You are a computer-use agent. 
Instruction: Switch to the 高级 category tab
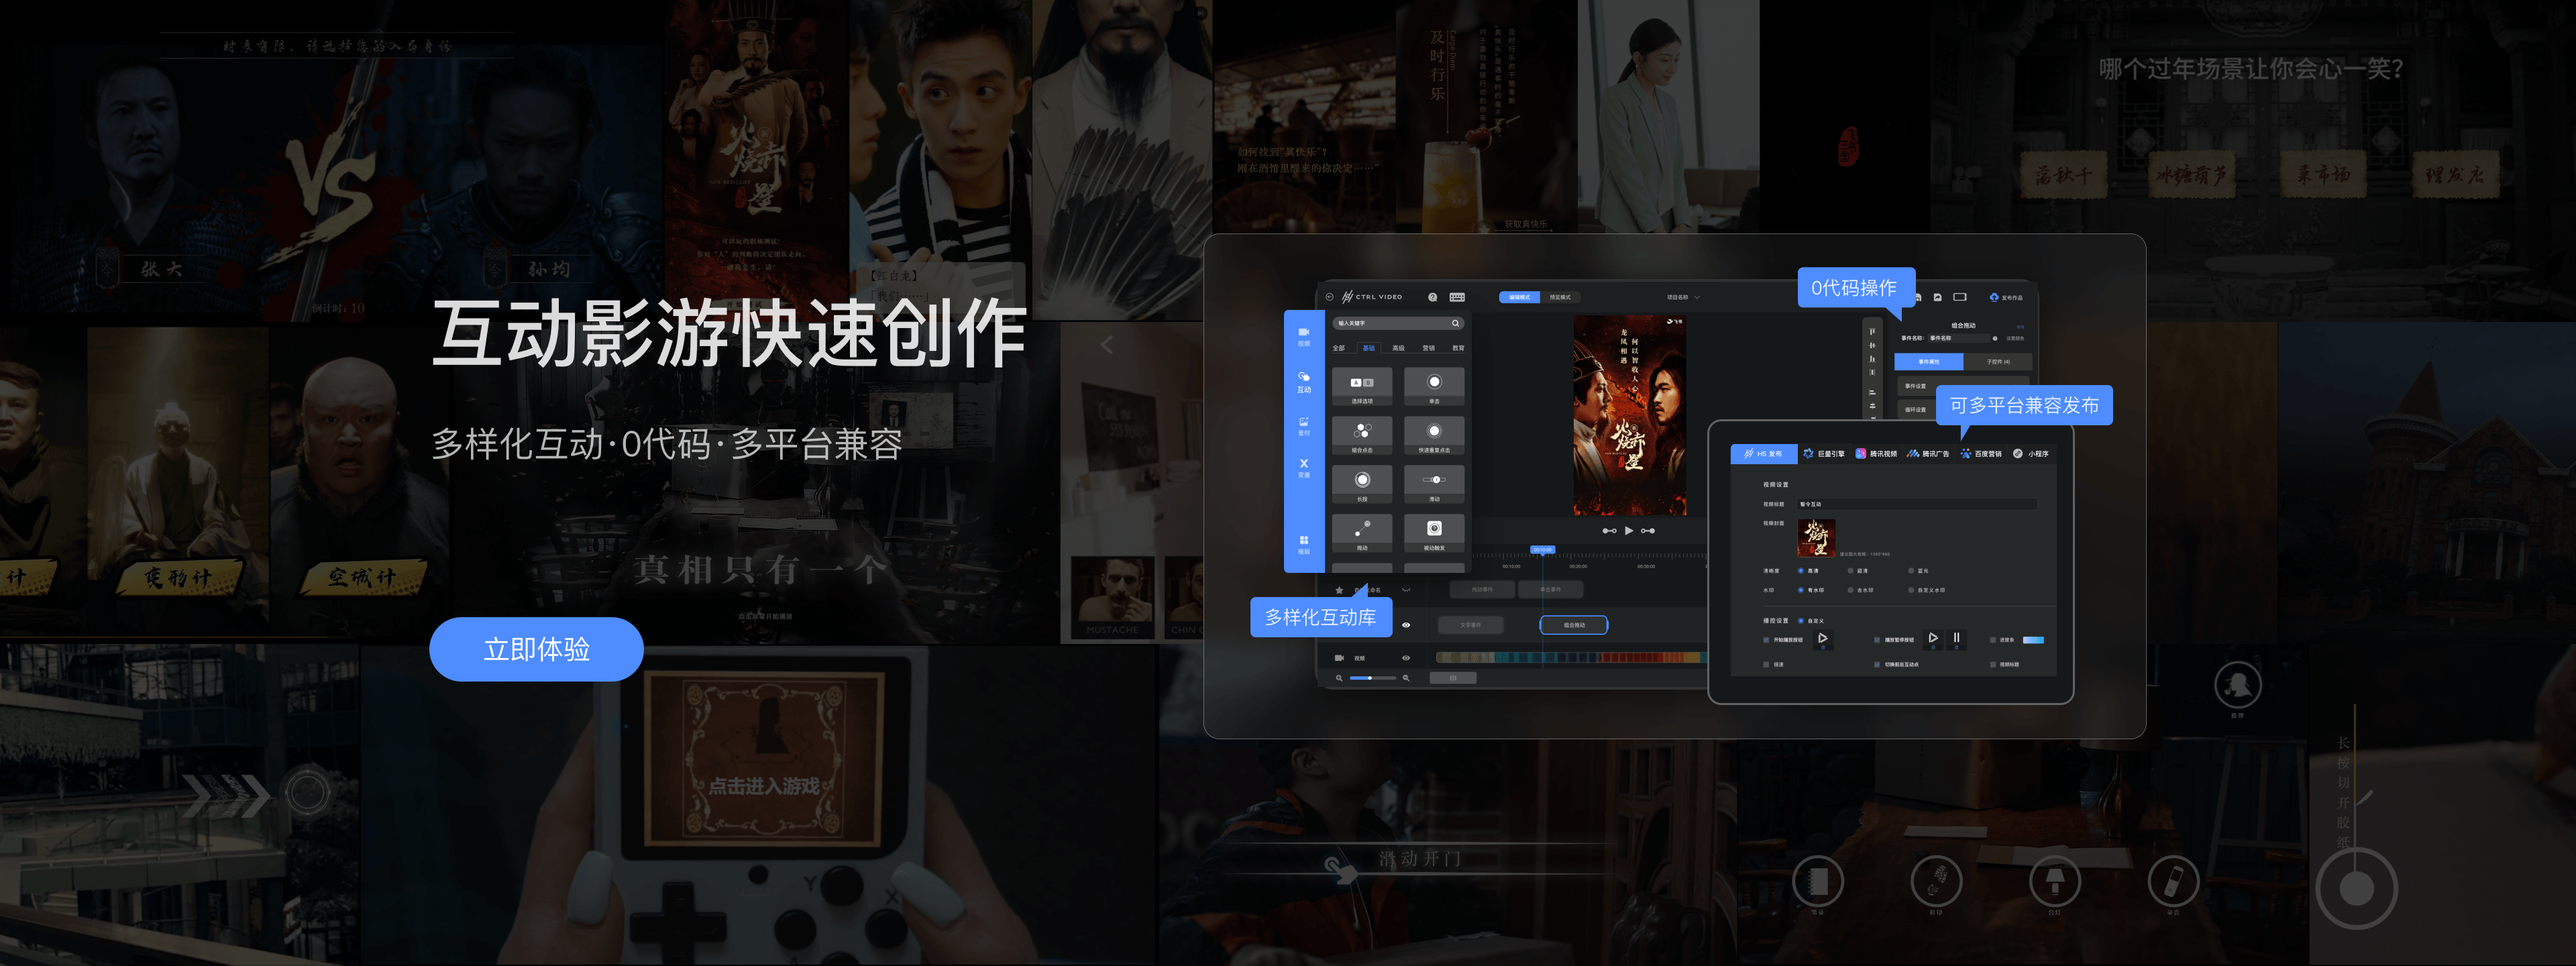(1399, 348)
